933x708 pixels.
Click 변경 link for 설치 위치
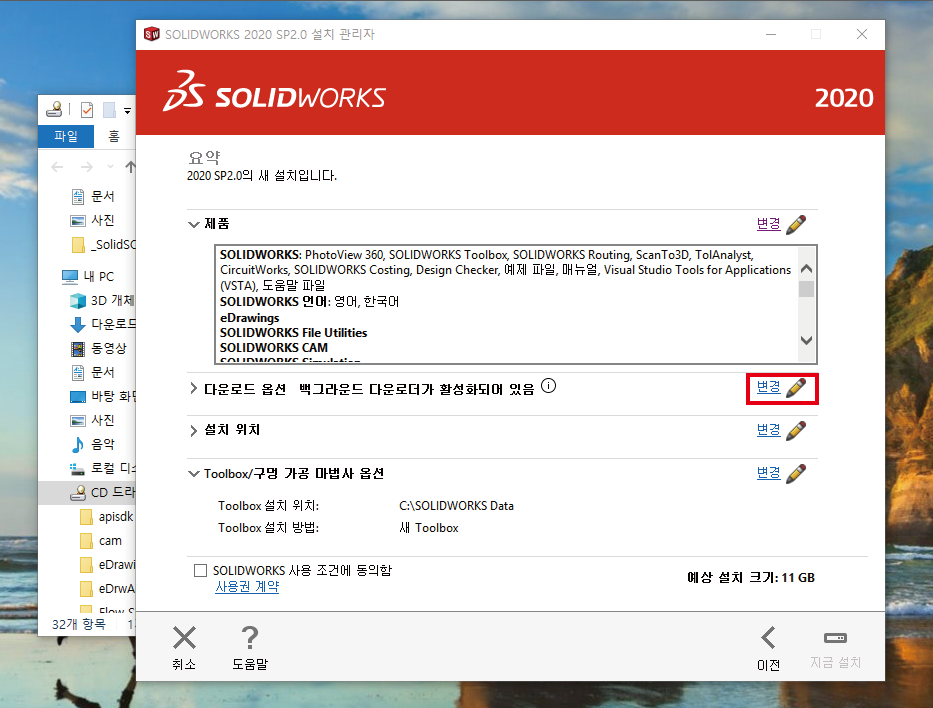pyautogui.click(x=768, y=430)
